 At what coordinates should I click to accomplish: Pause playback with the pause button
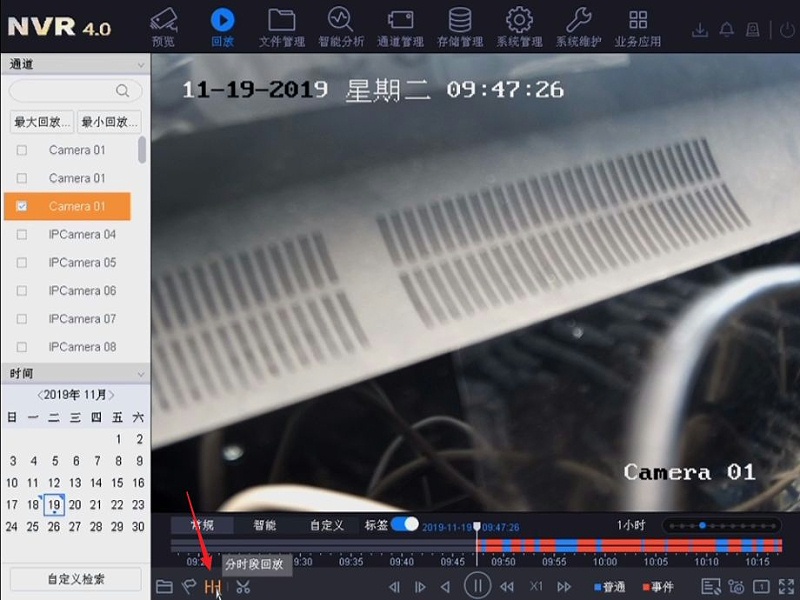[478, 587]
